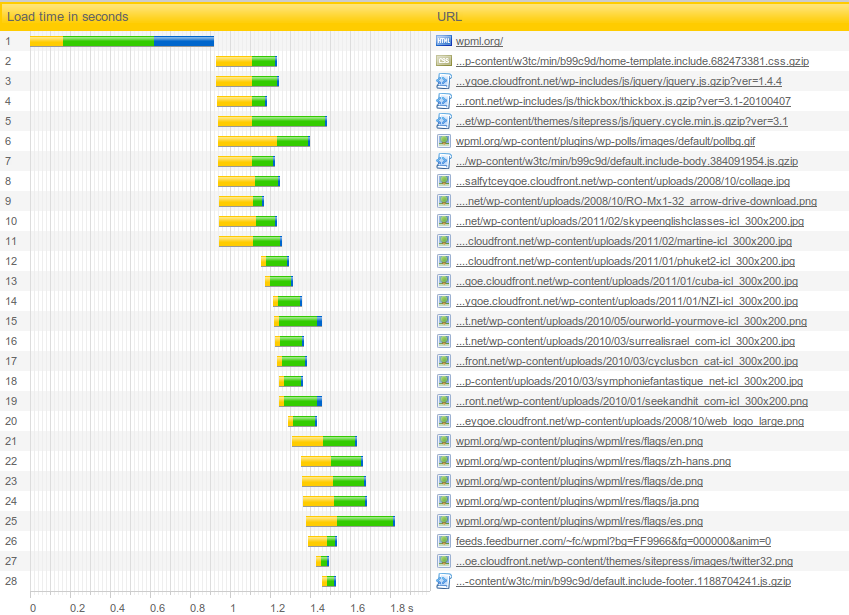Click the Load time in seconds header
The width and height of the screenshot is (849, 615).
68,17
